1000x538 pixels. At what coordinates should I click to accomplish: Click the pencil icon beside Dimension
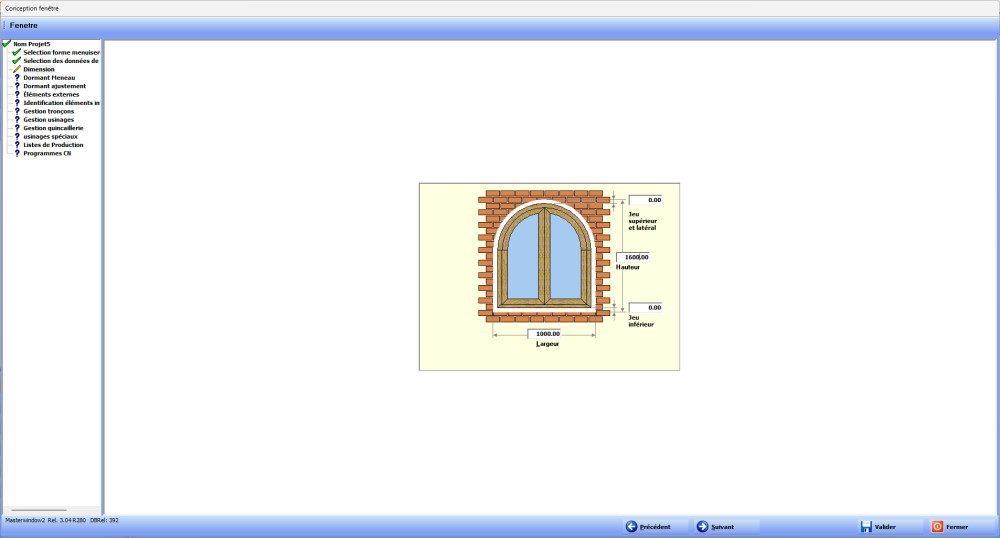click(17, 69)
